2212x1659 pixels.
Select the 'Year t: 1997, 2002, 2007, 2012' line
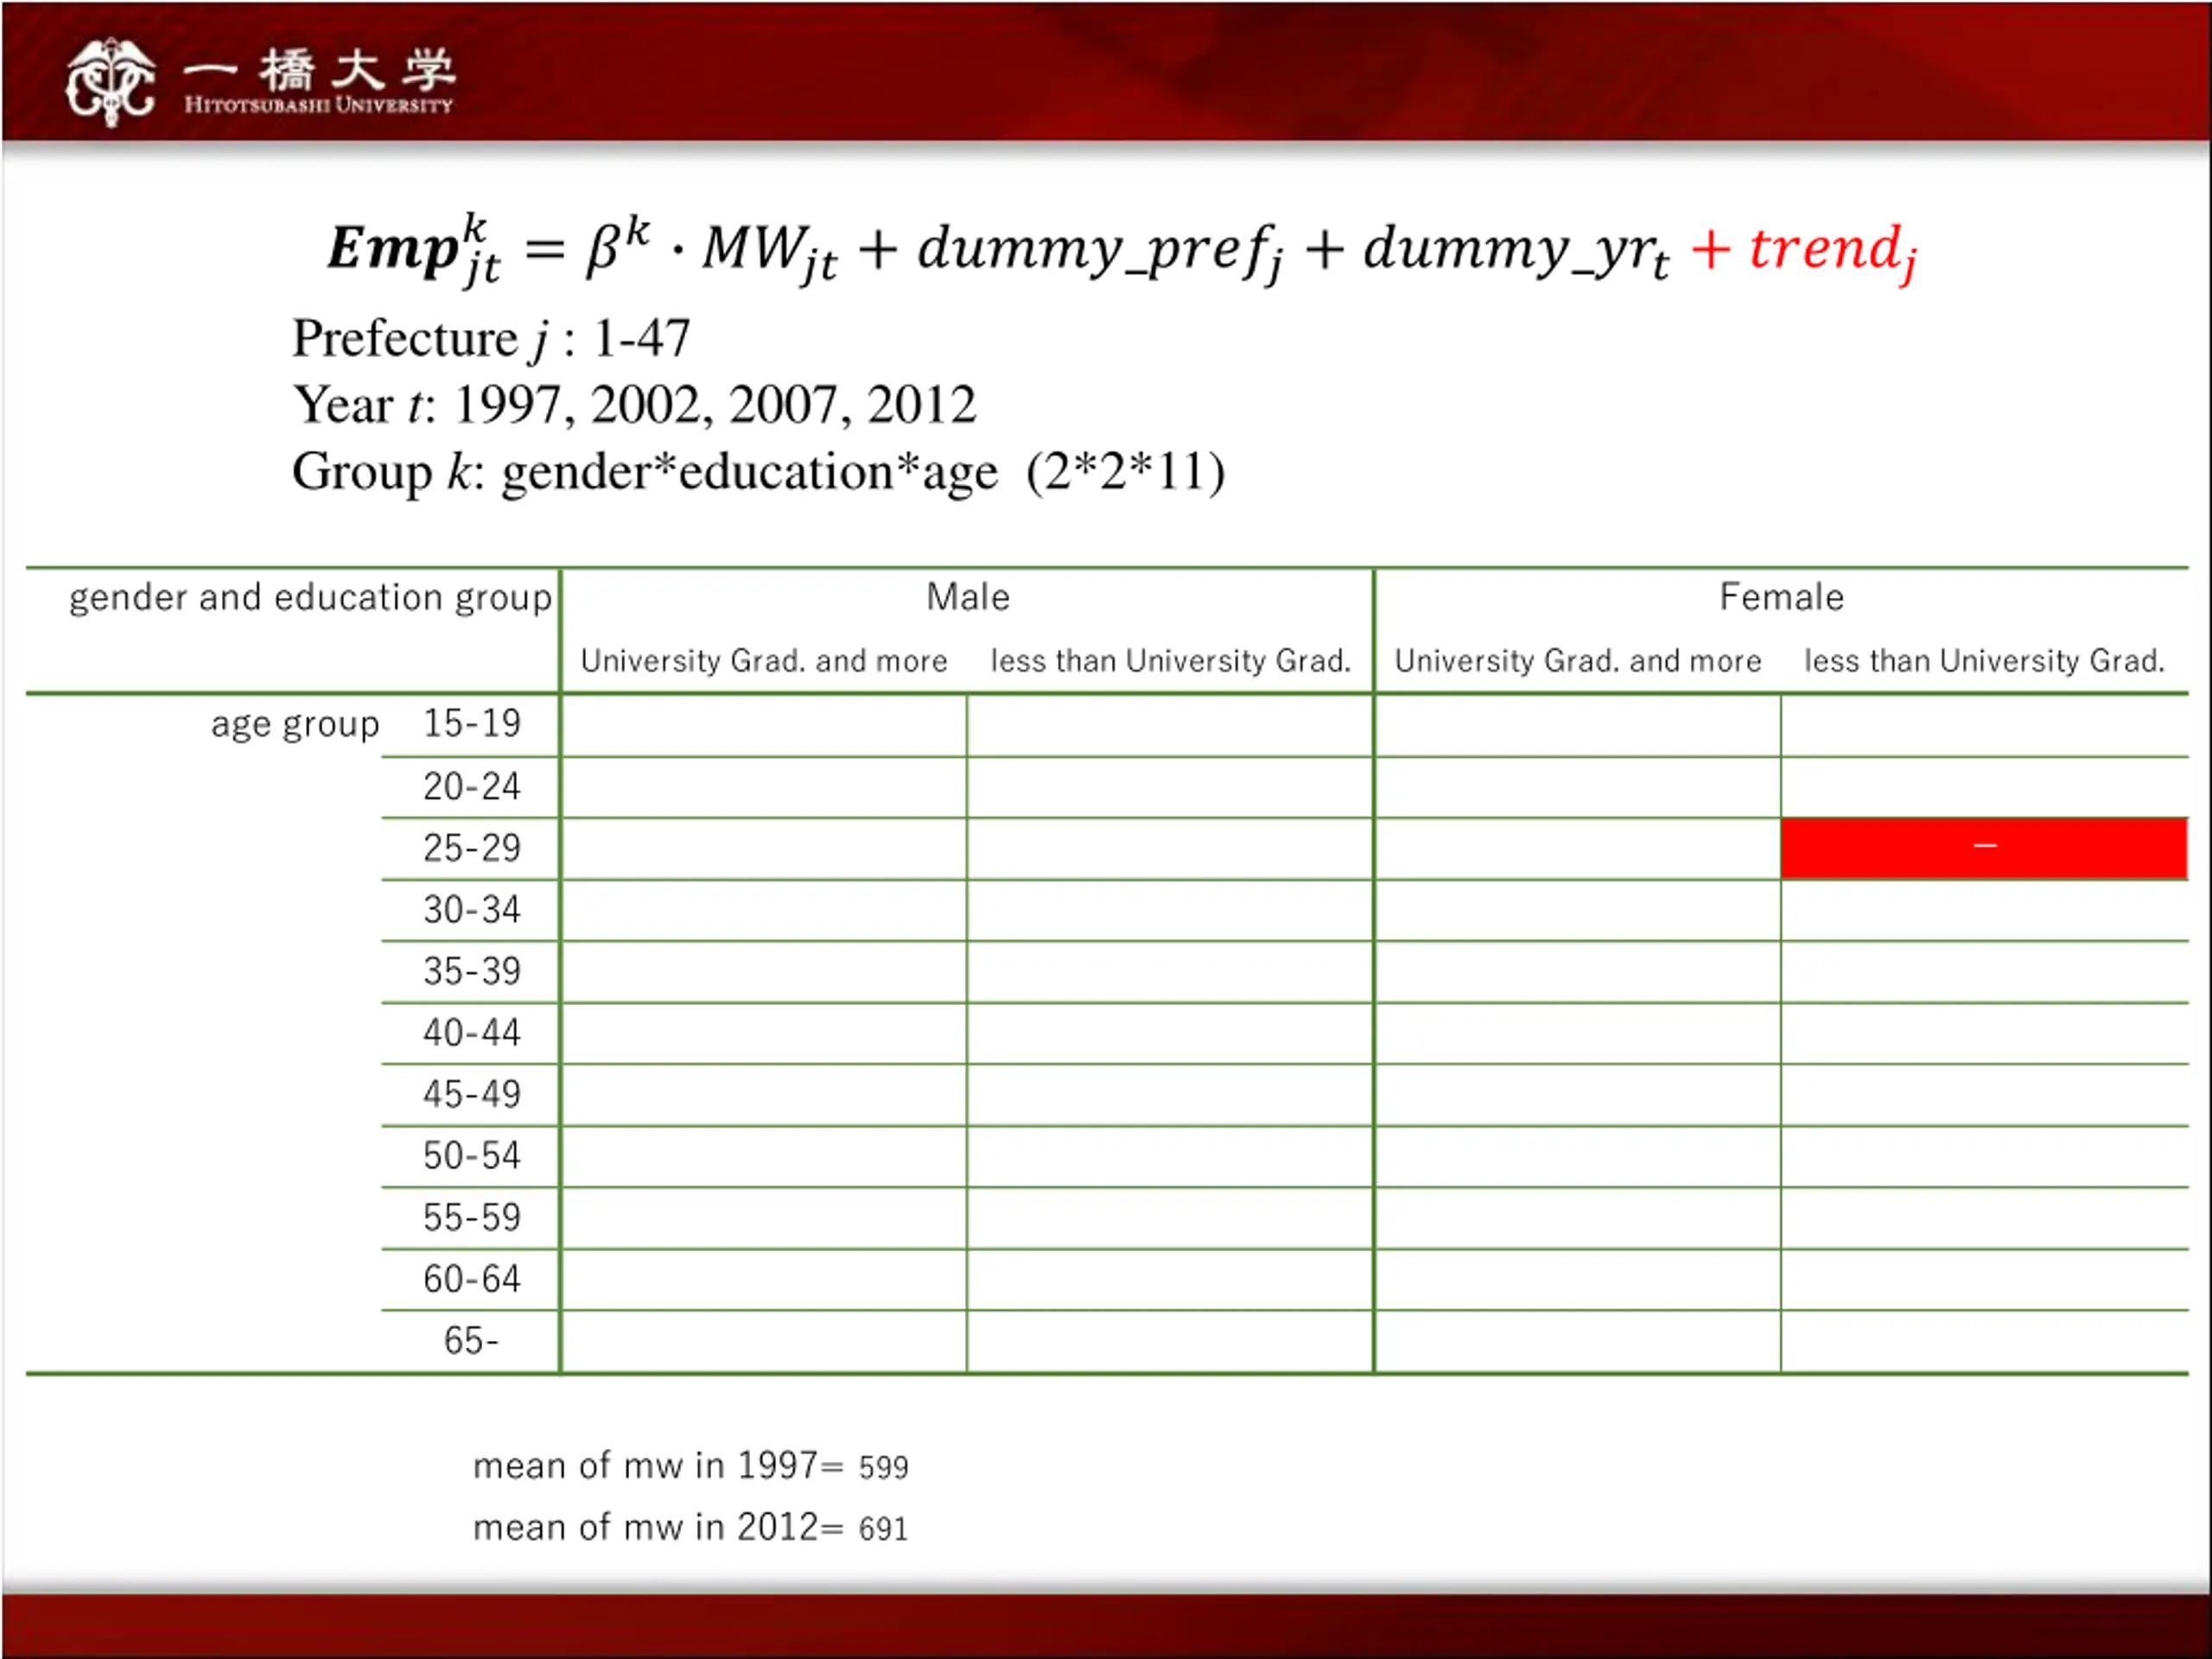pos(634,405)
